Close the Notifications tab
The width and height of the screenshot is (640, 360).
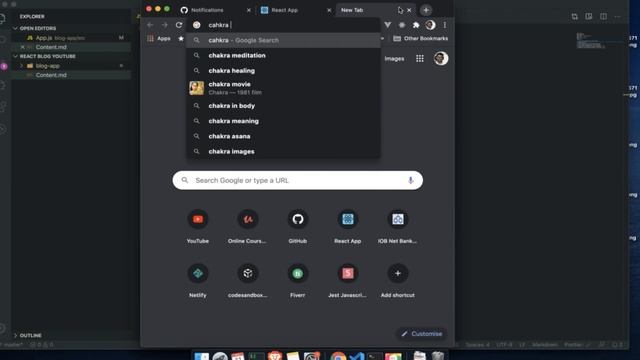[249, 10]
